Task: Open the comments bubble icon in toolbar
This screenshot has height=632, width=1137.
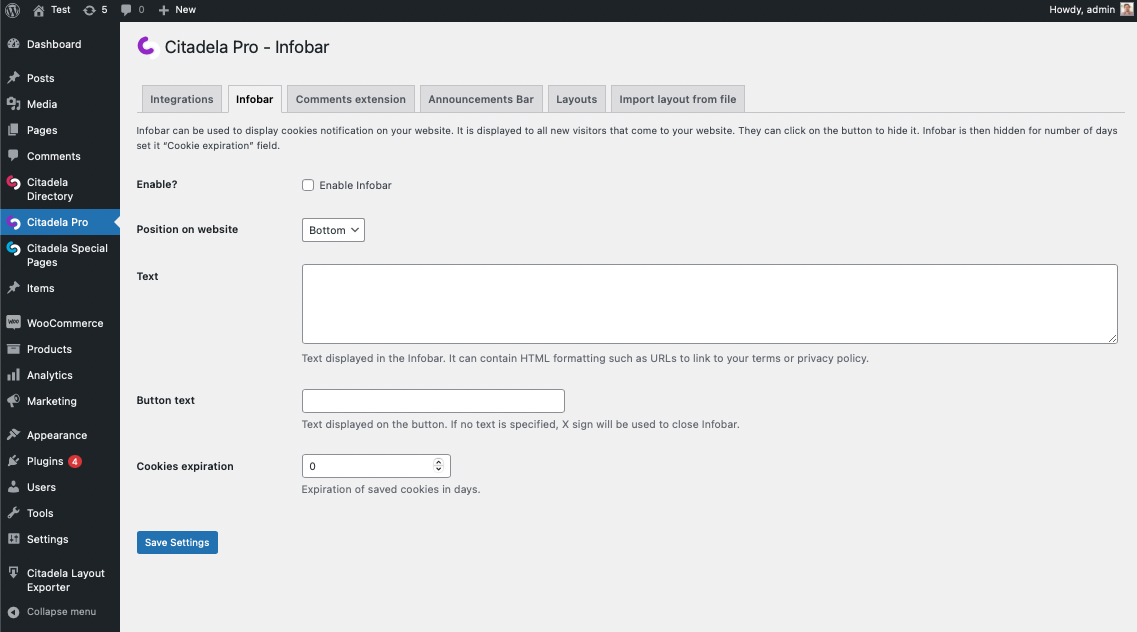Action: (131, 10)
